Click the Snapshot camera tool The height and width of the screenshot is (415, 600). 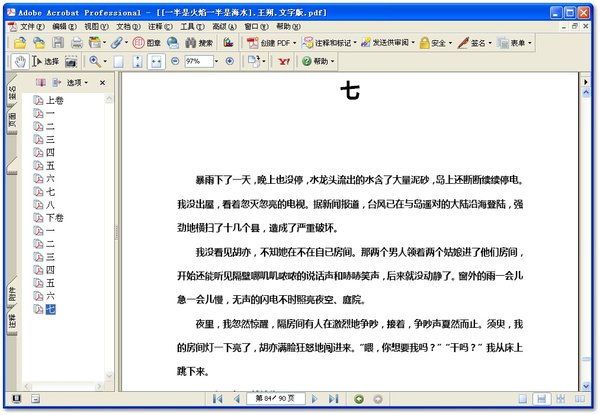pos(71,61)
